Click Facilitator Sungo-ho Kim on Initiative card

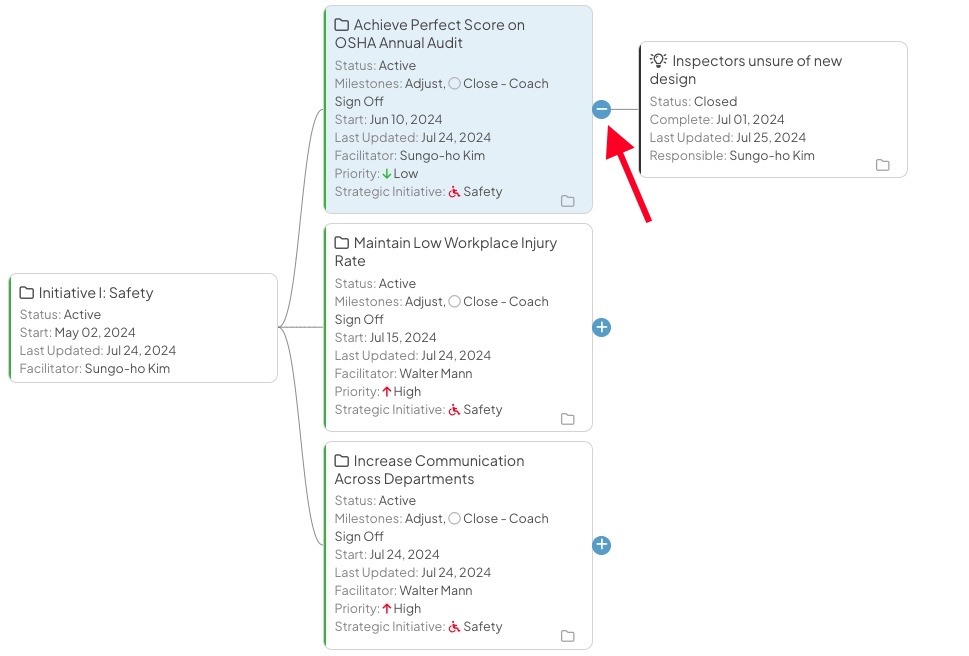pyautogui.click(x=95, y=369)
